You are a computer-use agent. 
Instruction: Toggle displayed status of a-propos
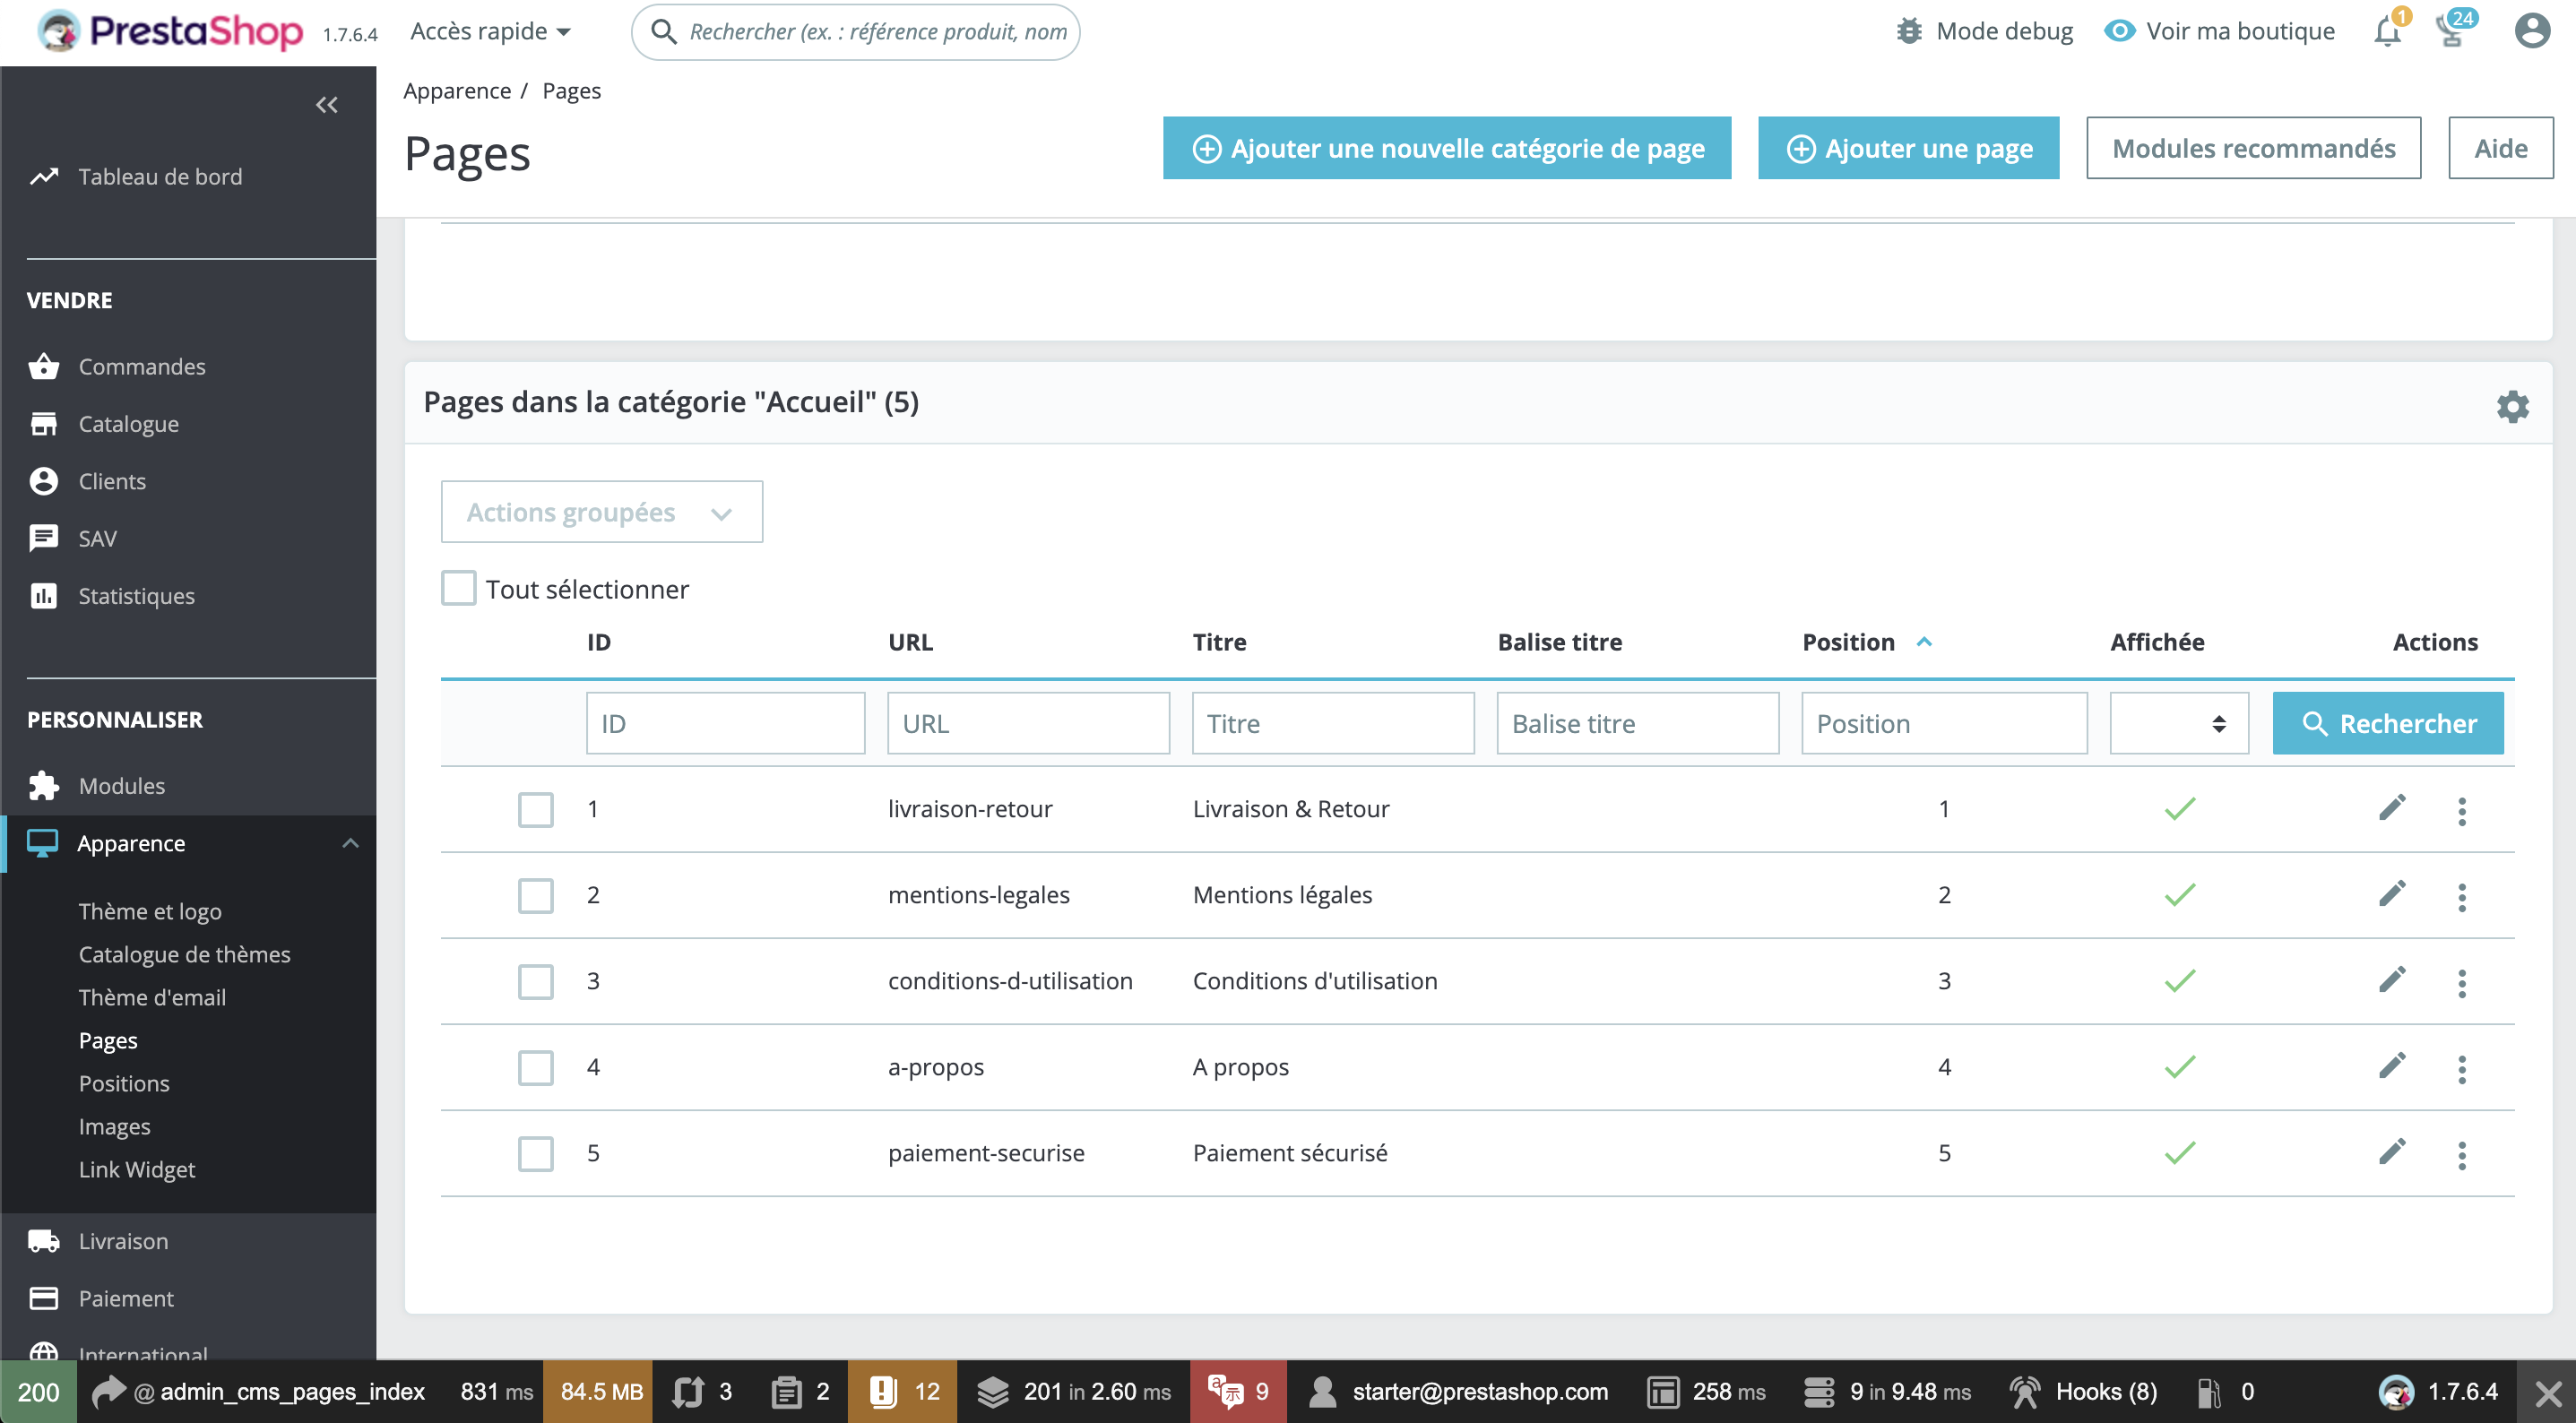click(2179, 1066)
